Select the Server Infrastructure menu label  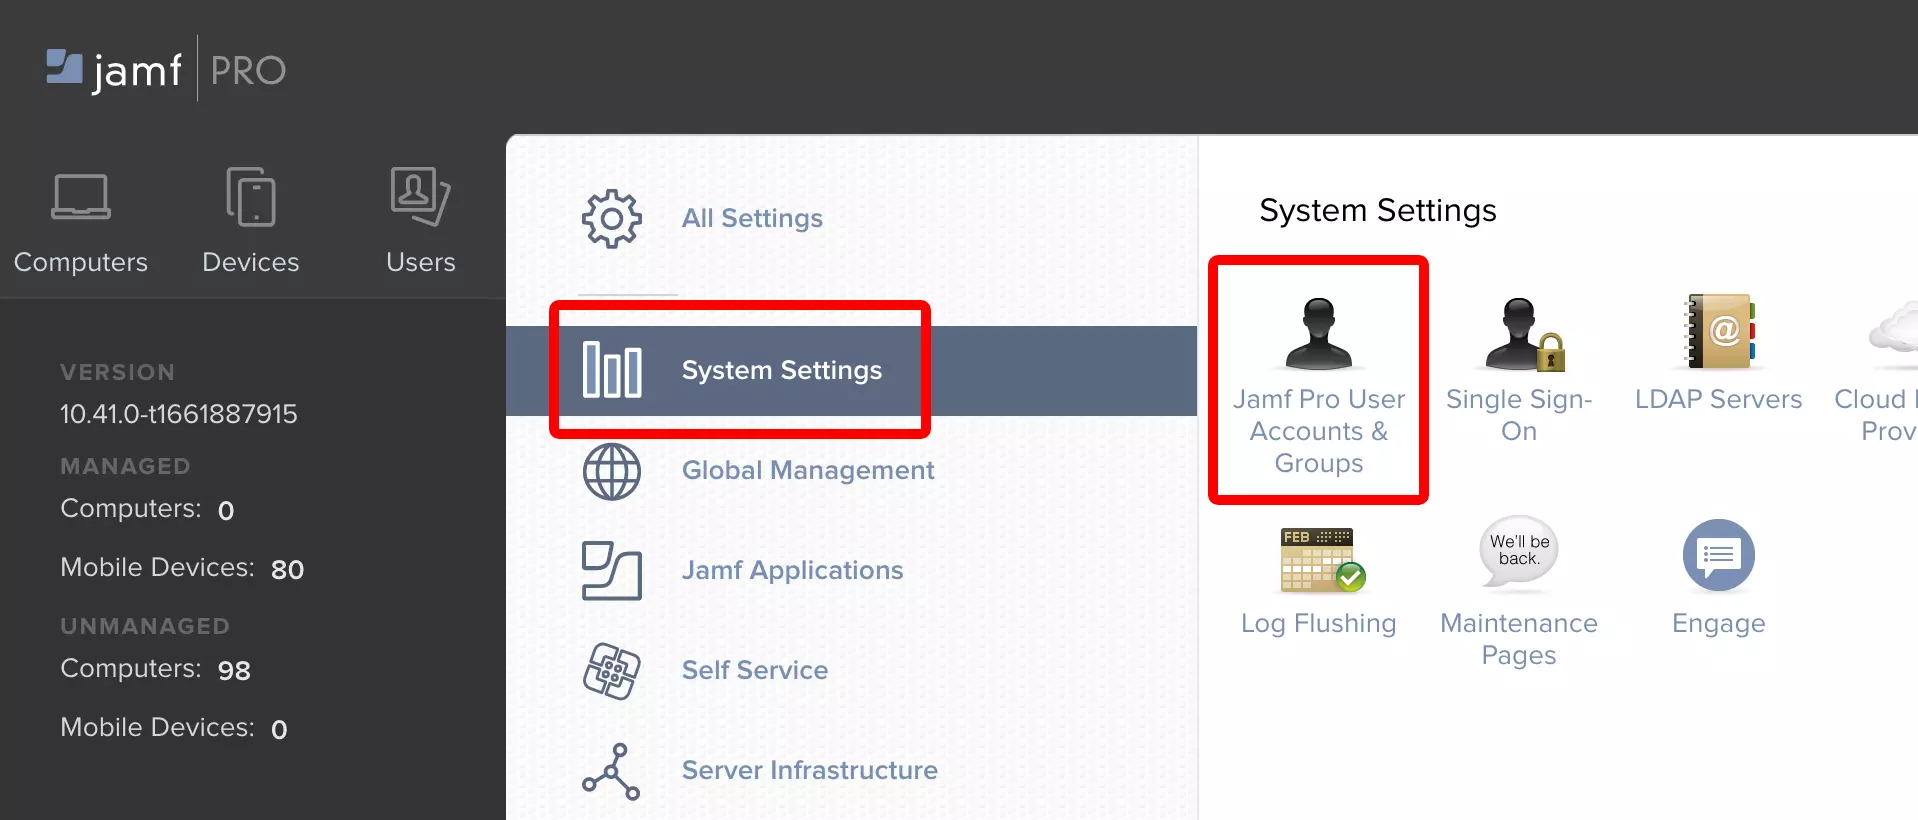(810, 770)
